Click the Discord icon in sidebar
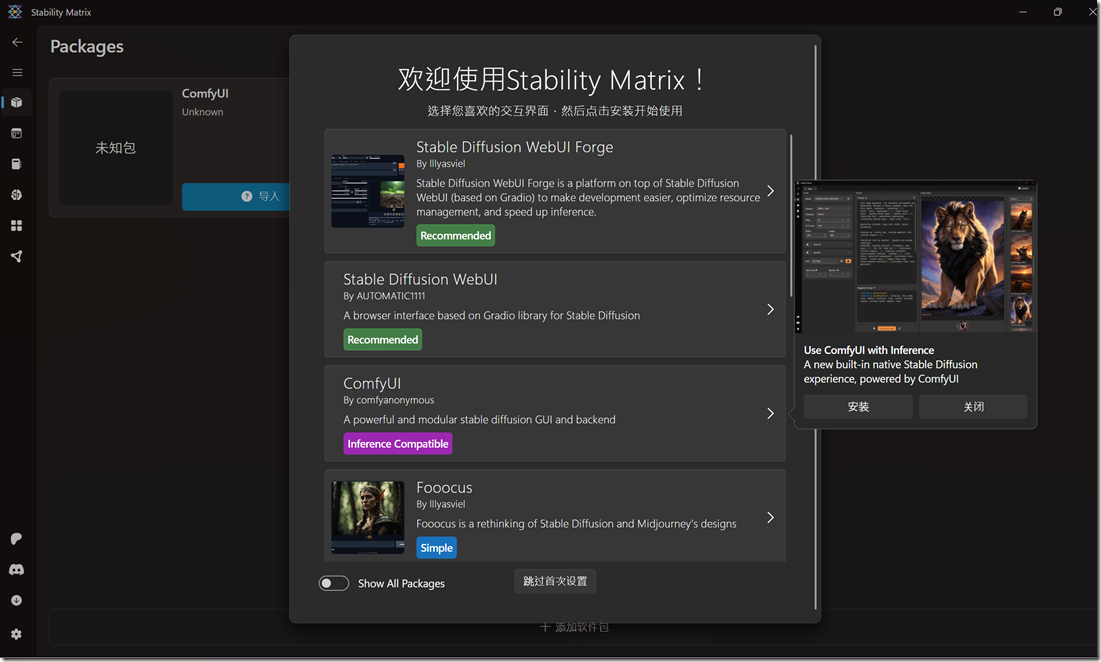Image resolution: width=1101 pixels, height=662 pixels. (17, 569)
